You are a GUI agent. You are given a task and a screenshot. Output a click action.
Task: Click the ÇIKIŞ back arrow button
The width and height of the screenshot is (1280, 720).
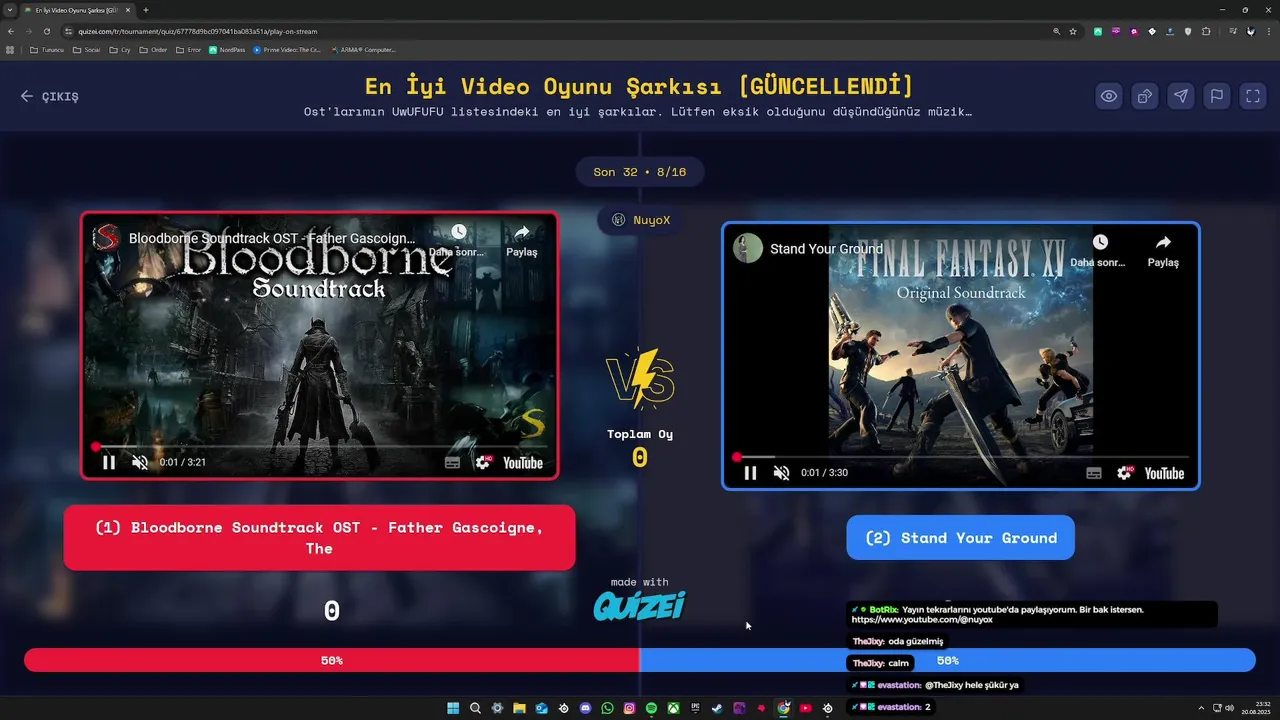(49, 96)
